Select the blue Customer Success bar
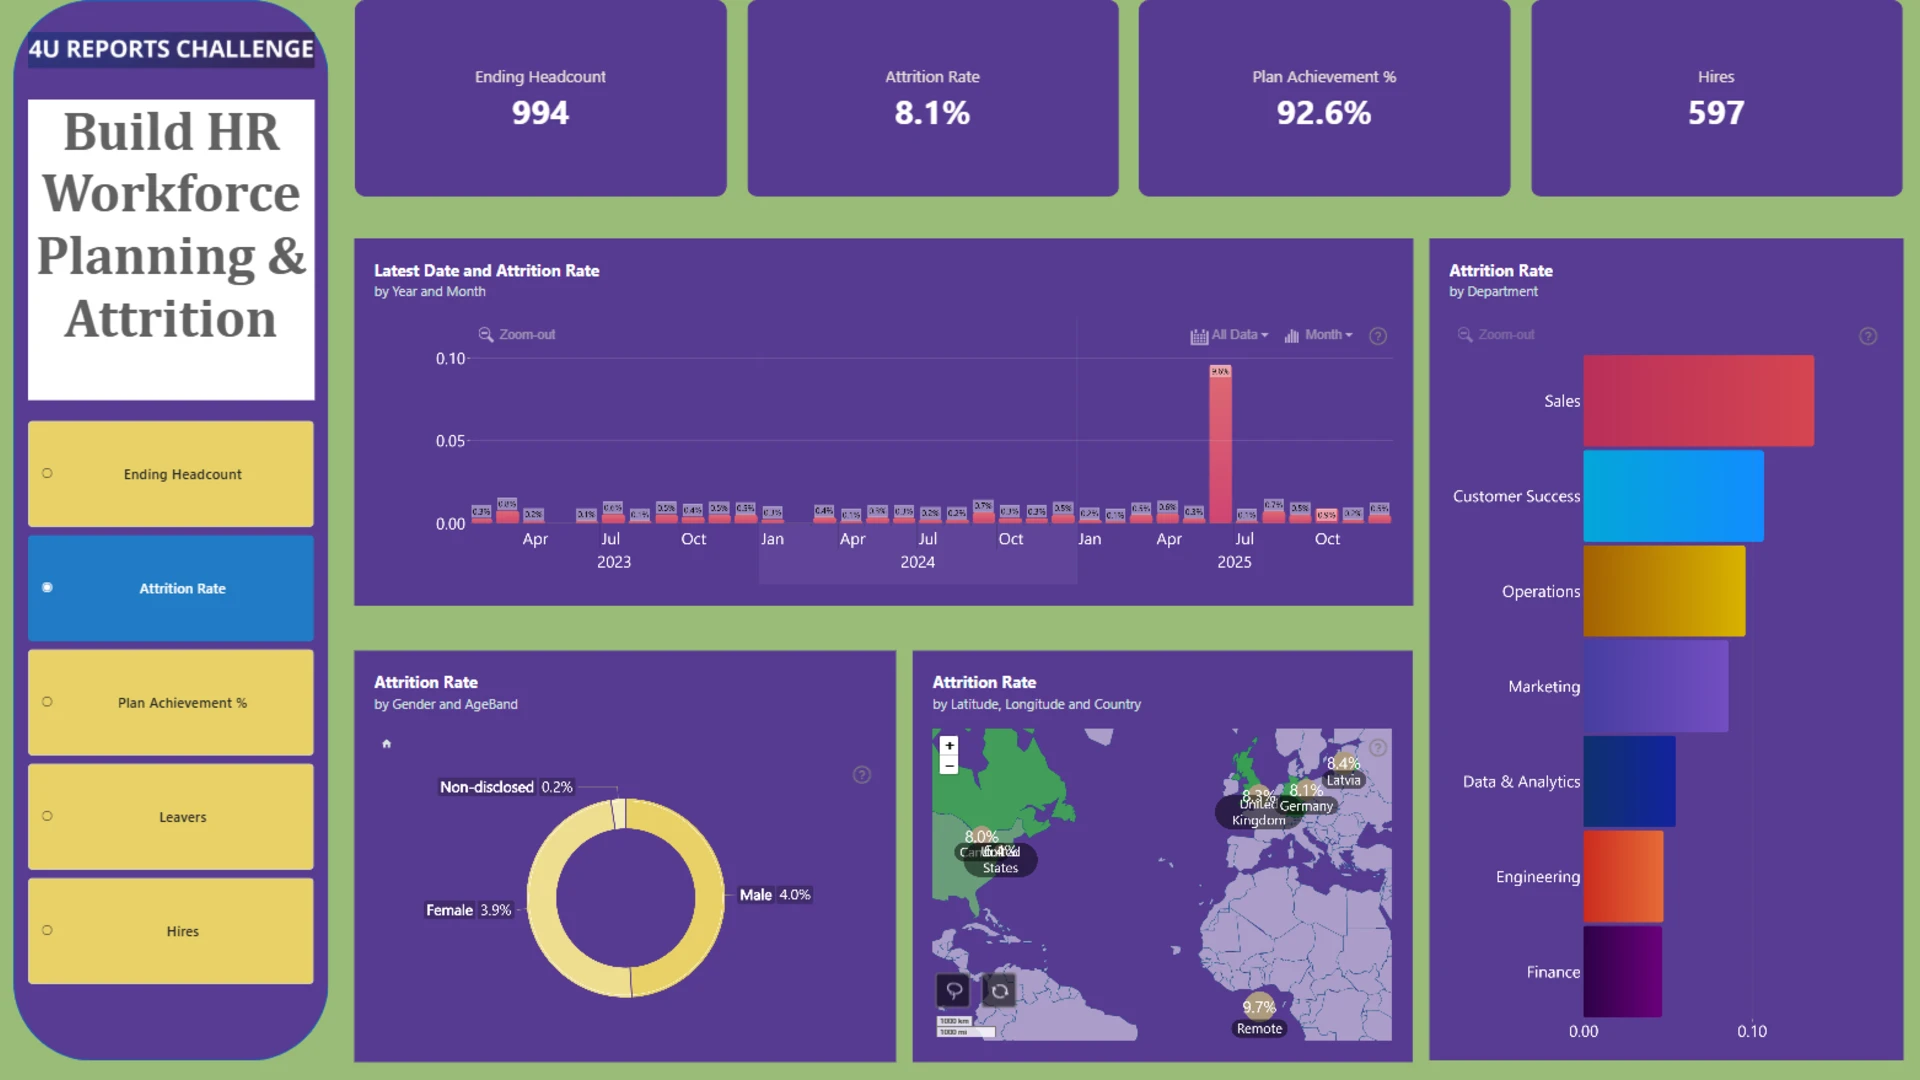 (1673, 496)
